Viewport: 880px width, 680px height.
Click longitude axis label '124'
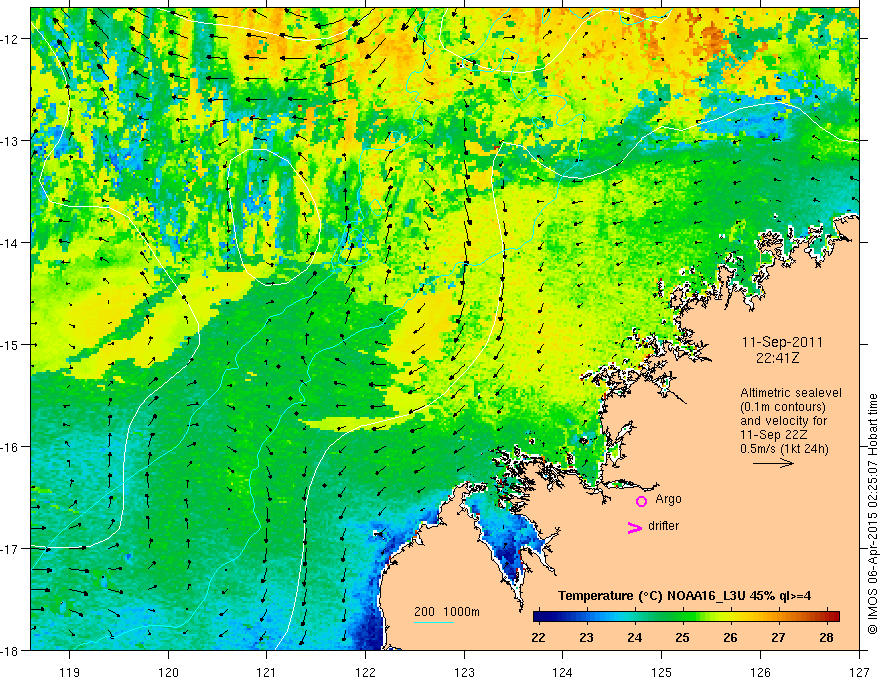pos(563,672)
